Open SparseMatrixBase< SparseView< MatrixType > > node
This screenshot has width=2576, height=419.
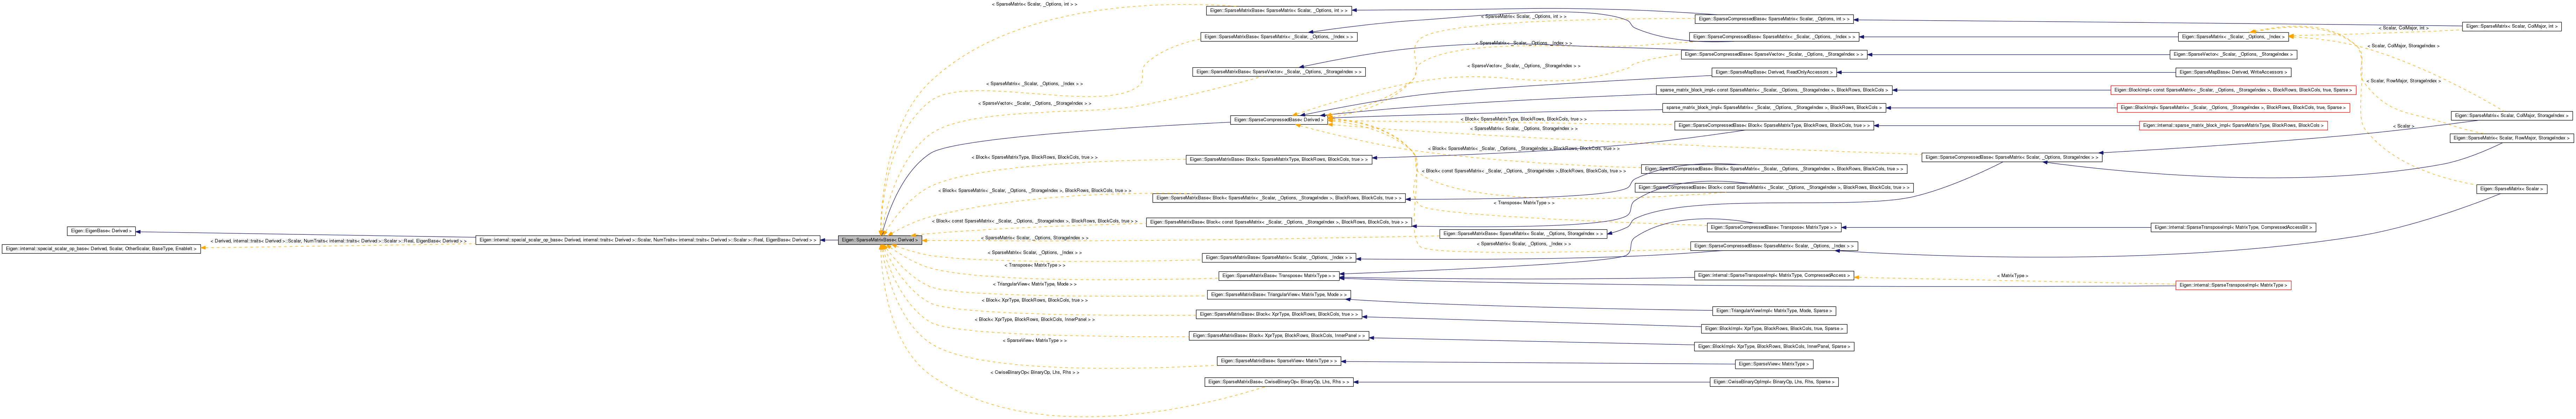pos(1279,361)
